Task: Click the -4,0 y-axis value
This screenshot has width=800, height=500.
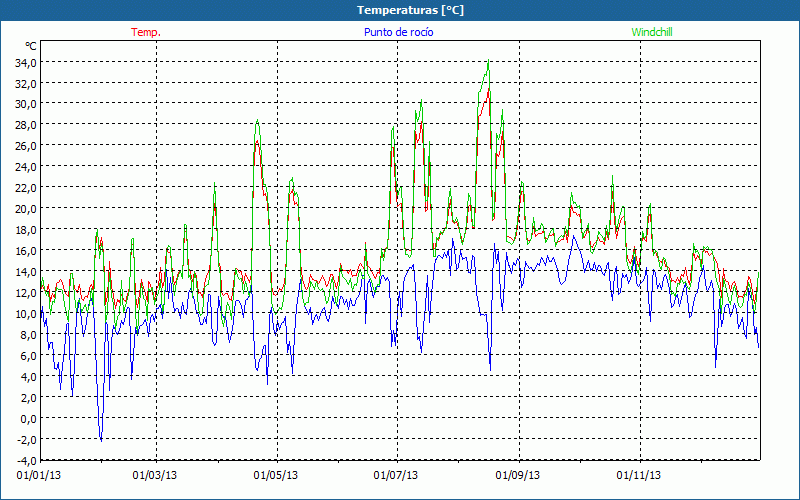Action: 27,460
